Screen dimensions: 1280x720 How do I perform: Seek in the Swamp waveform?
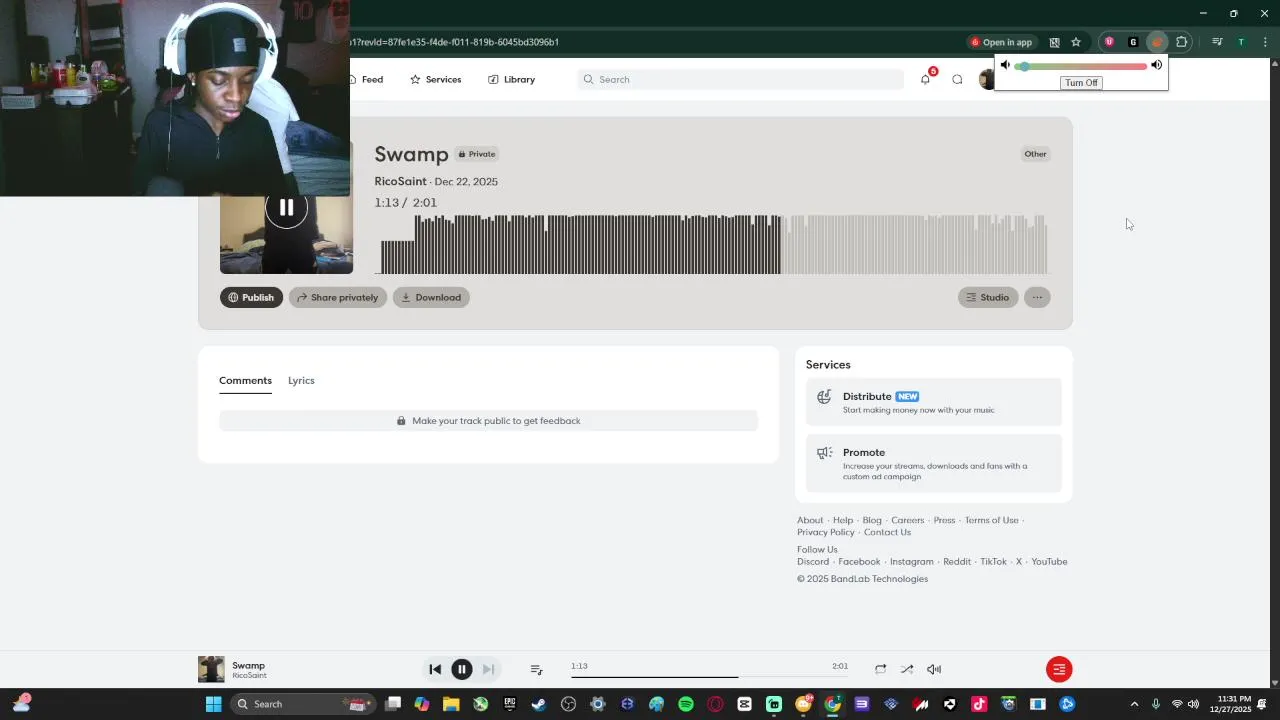713,243
